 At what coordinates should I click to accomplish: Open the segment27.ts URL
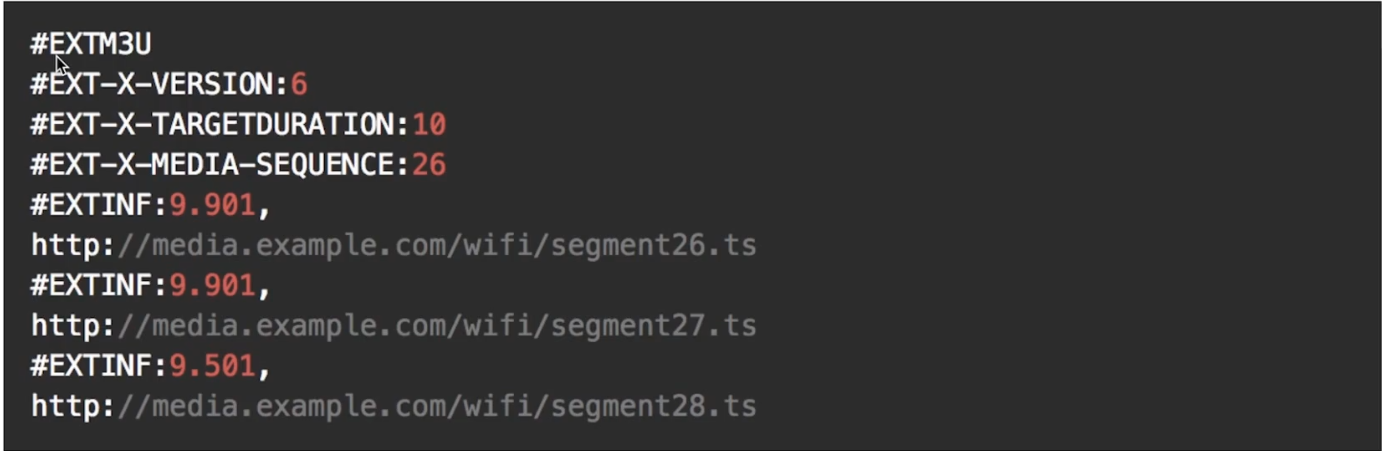pyautogui.click(x=393, y=326)
